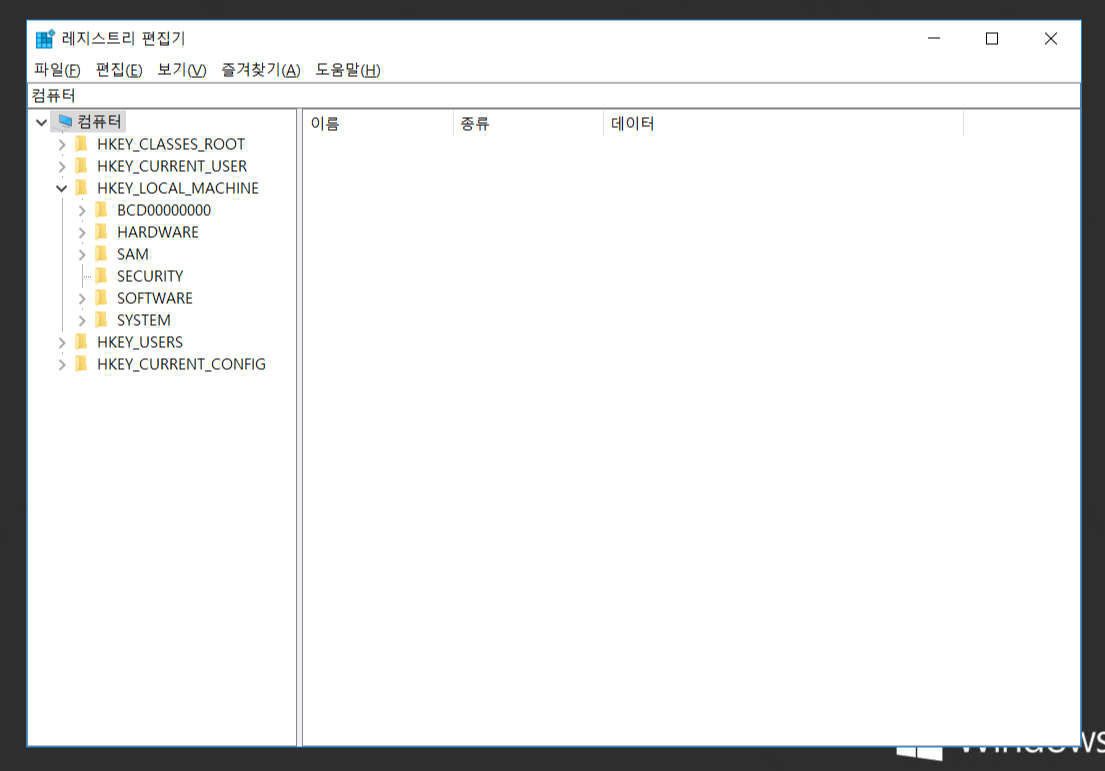Screen dimensions: 1105x771
Task: Maximize the Registry Editor window
Action: point(992,39)
